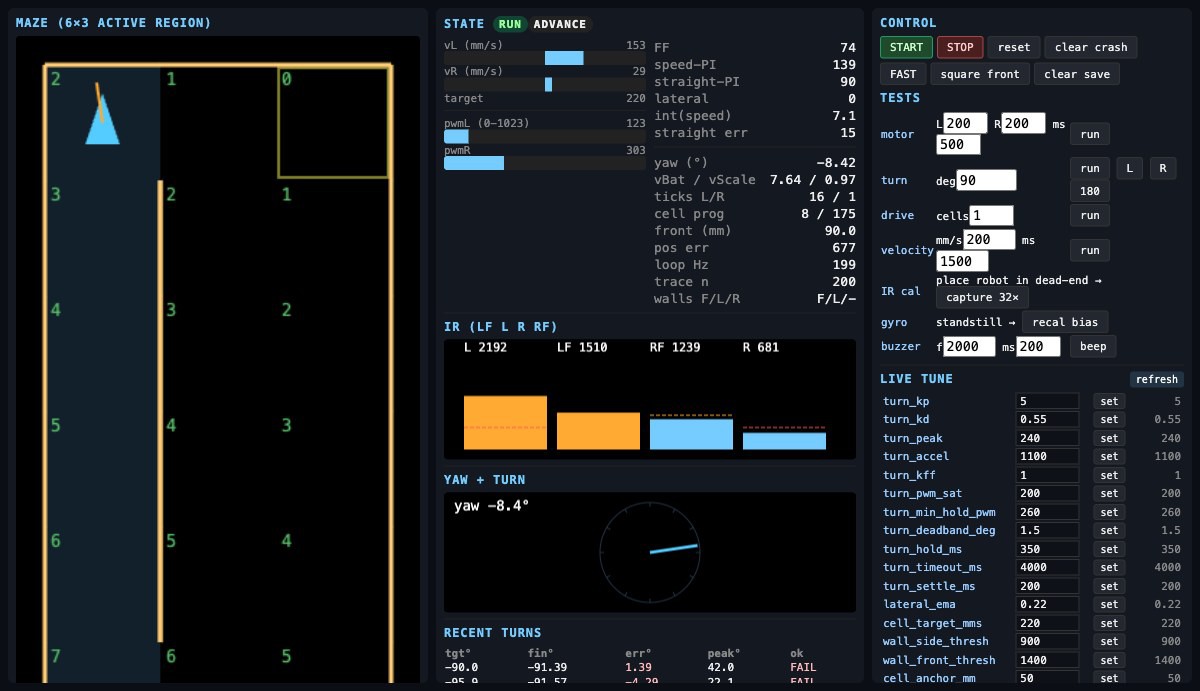
Task: Click the FAIL status for tgt -90.0 row
Action: click(804, 666)
